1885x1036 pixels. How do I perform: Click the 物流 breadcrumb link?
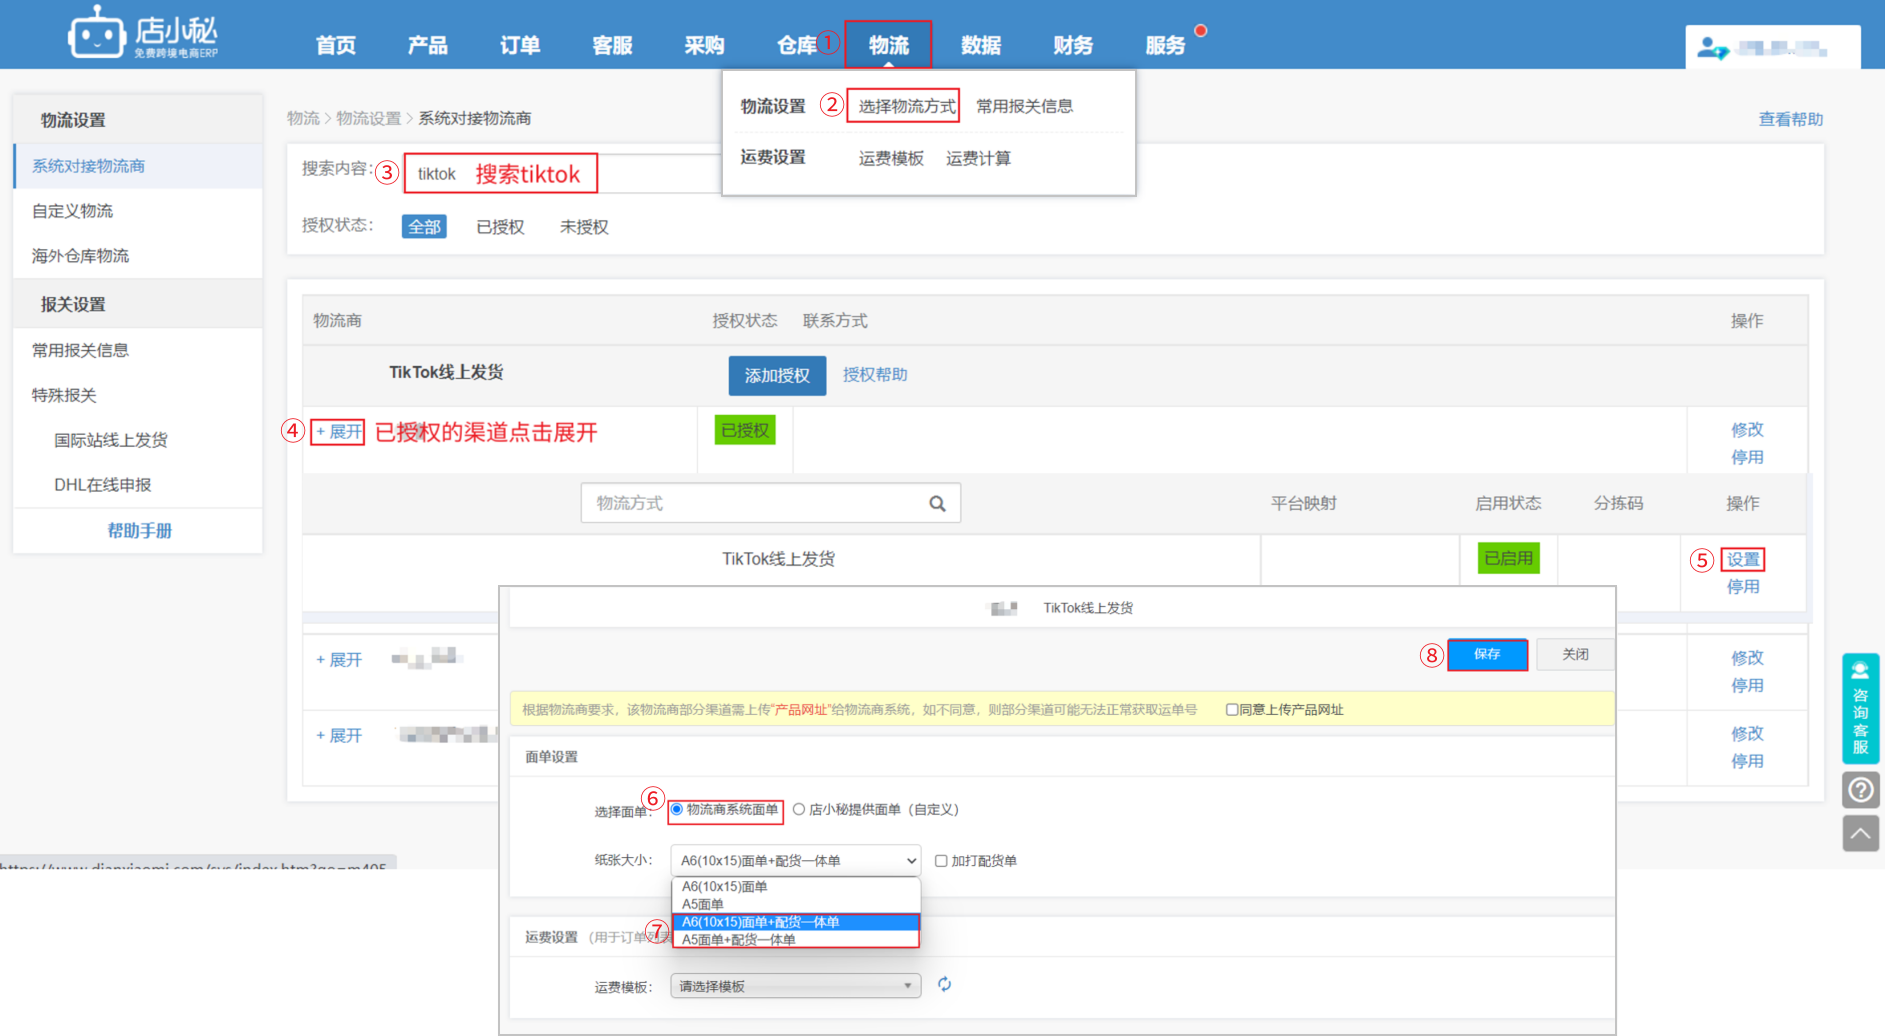click(x=303, y=118)
